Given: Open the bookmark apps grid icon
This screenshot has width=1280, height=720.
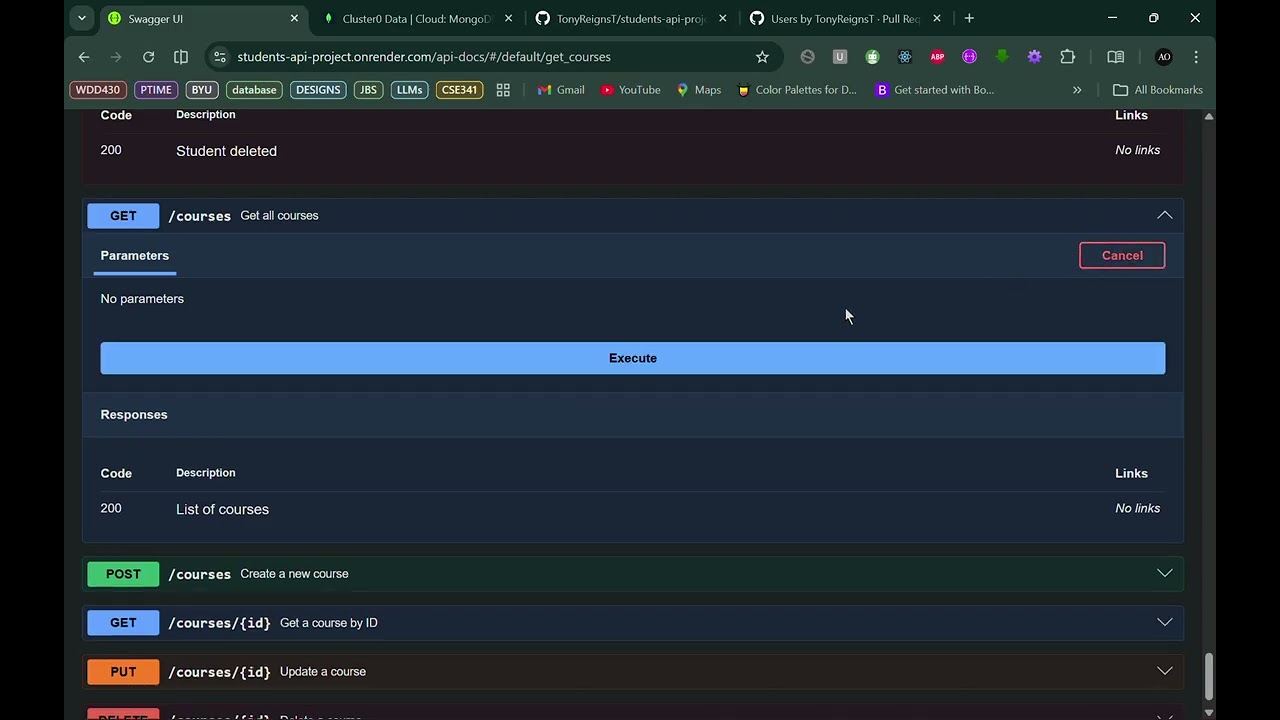Looking at the screenshot, I should 503,90.
